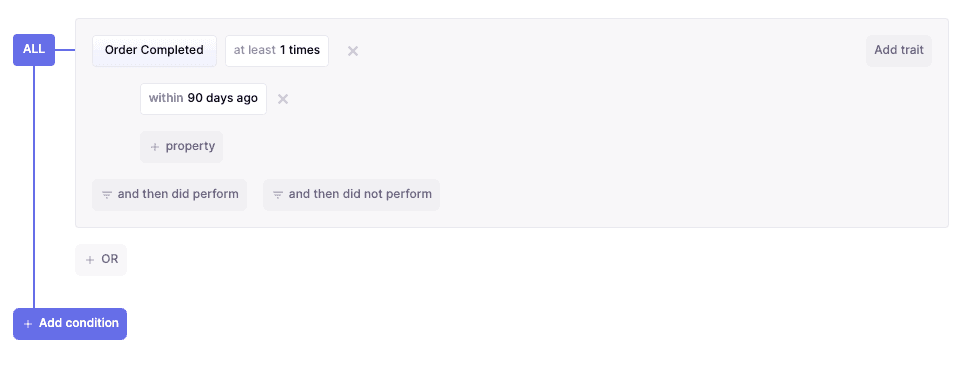Click plus icon in Add condition button
Image resolution: width=969 pixels, height=374 pixels.
(28, 324)
